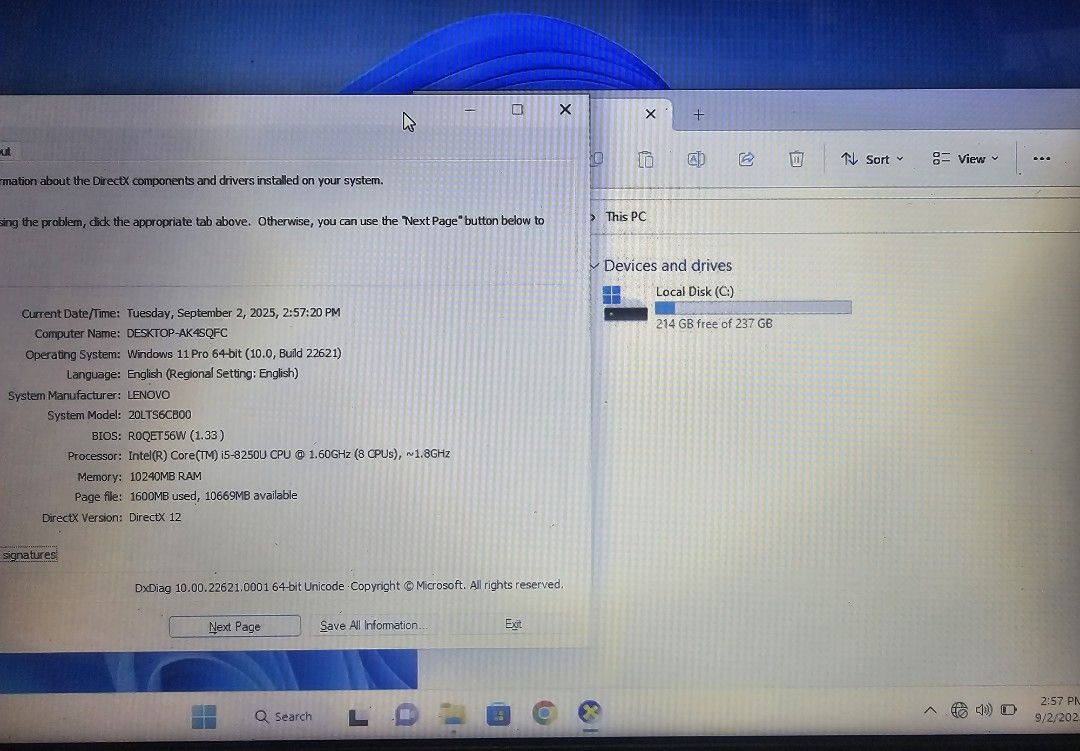1080x751 pixels.
Task: Select the Local Disk (C:) drive
Action: pyautogui.click(x=727, y=307)
